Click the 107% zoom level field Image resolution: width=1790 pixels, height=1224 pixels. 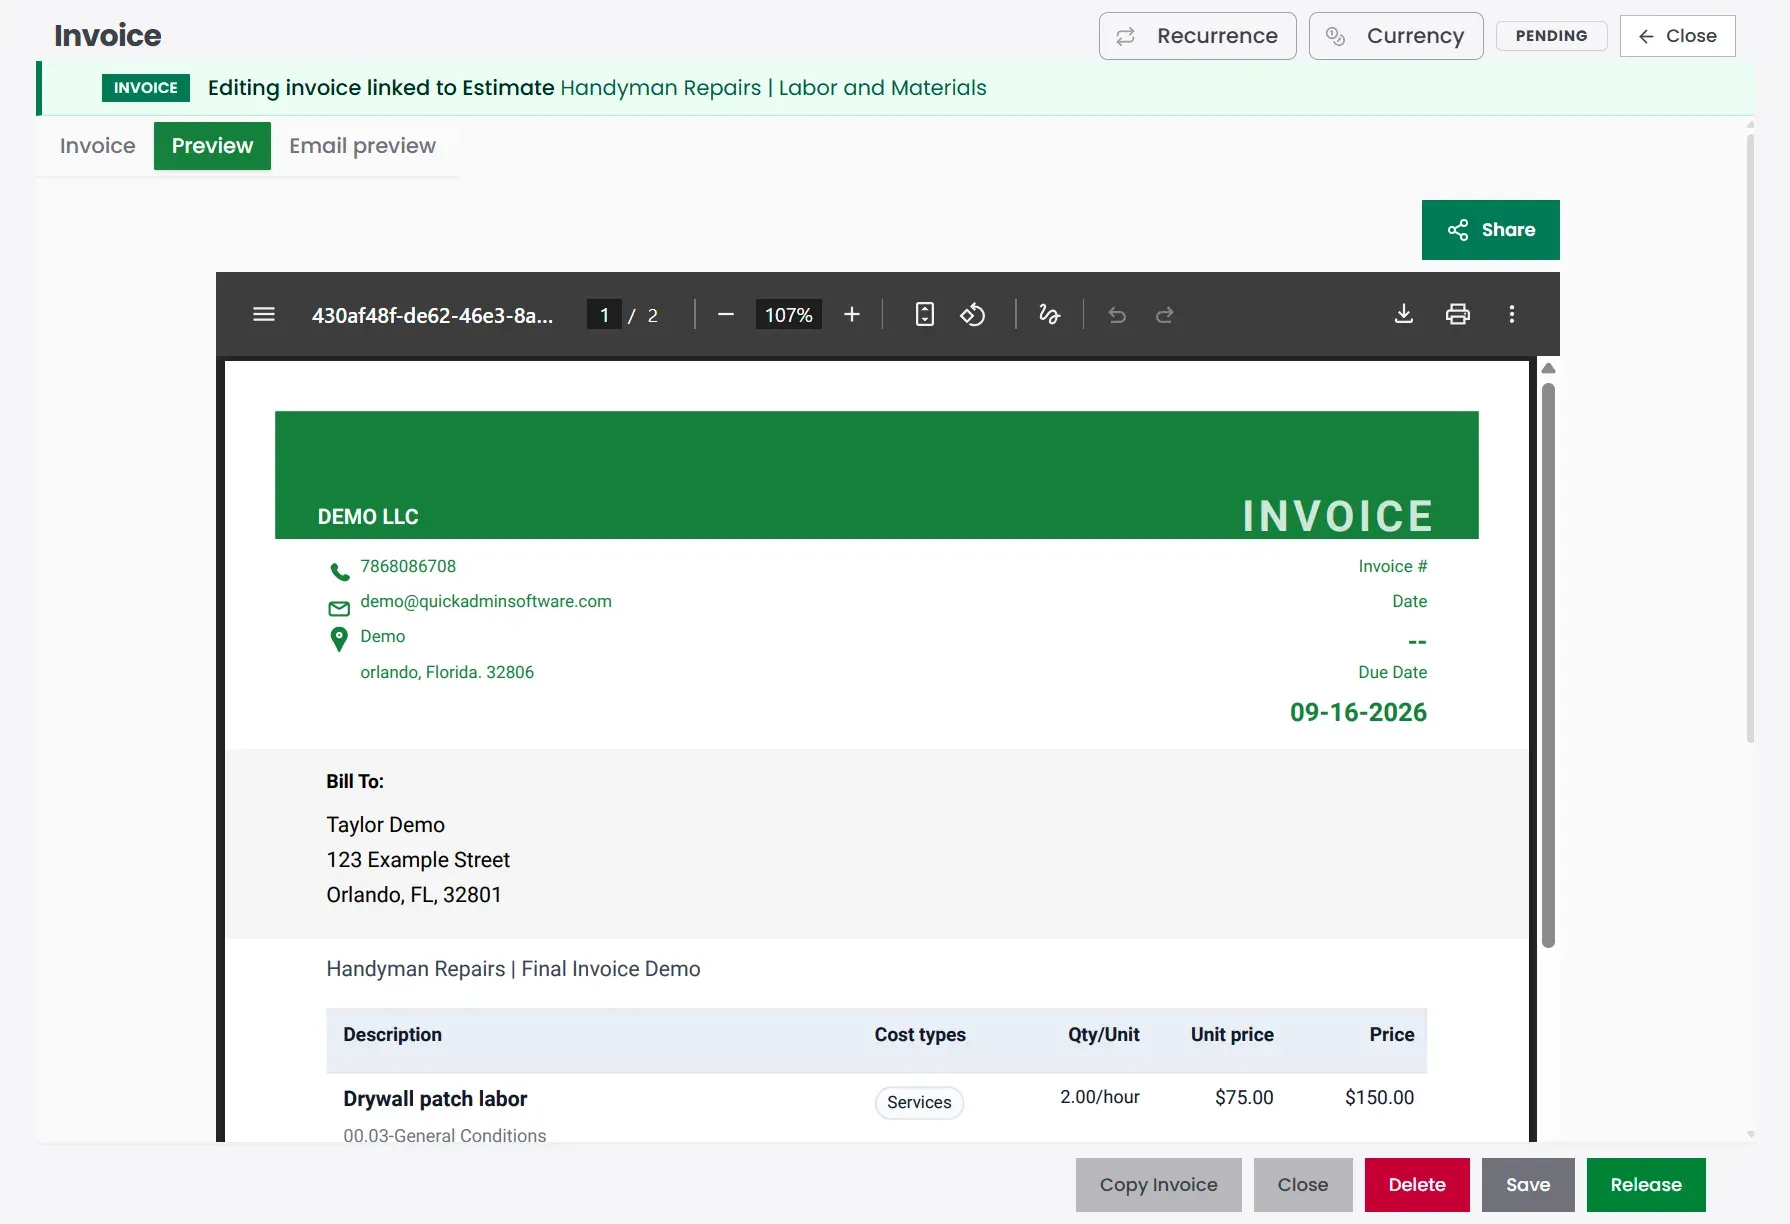tap(789, 315)
